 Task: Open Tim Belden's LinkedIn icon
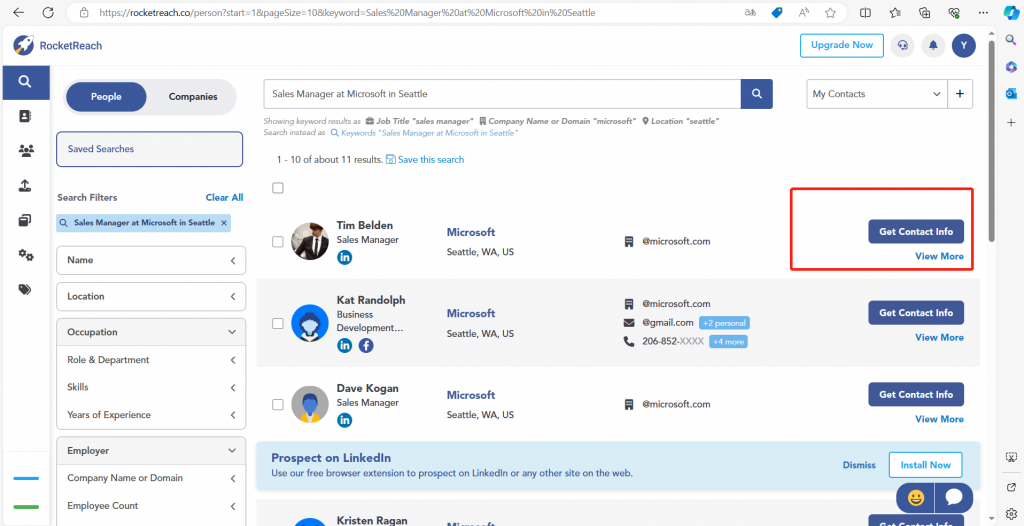point(344,257)
